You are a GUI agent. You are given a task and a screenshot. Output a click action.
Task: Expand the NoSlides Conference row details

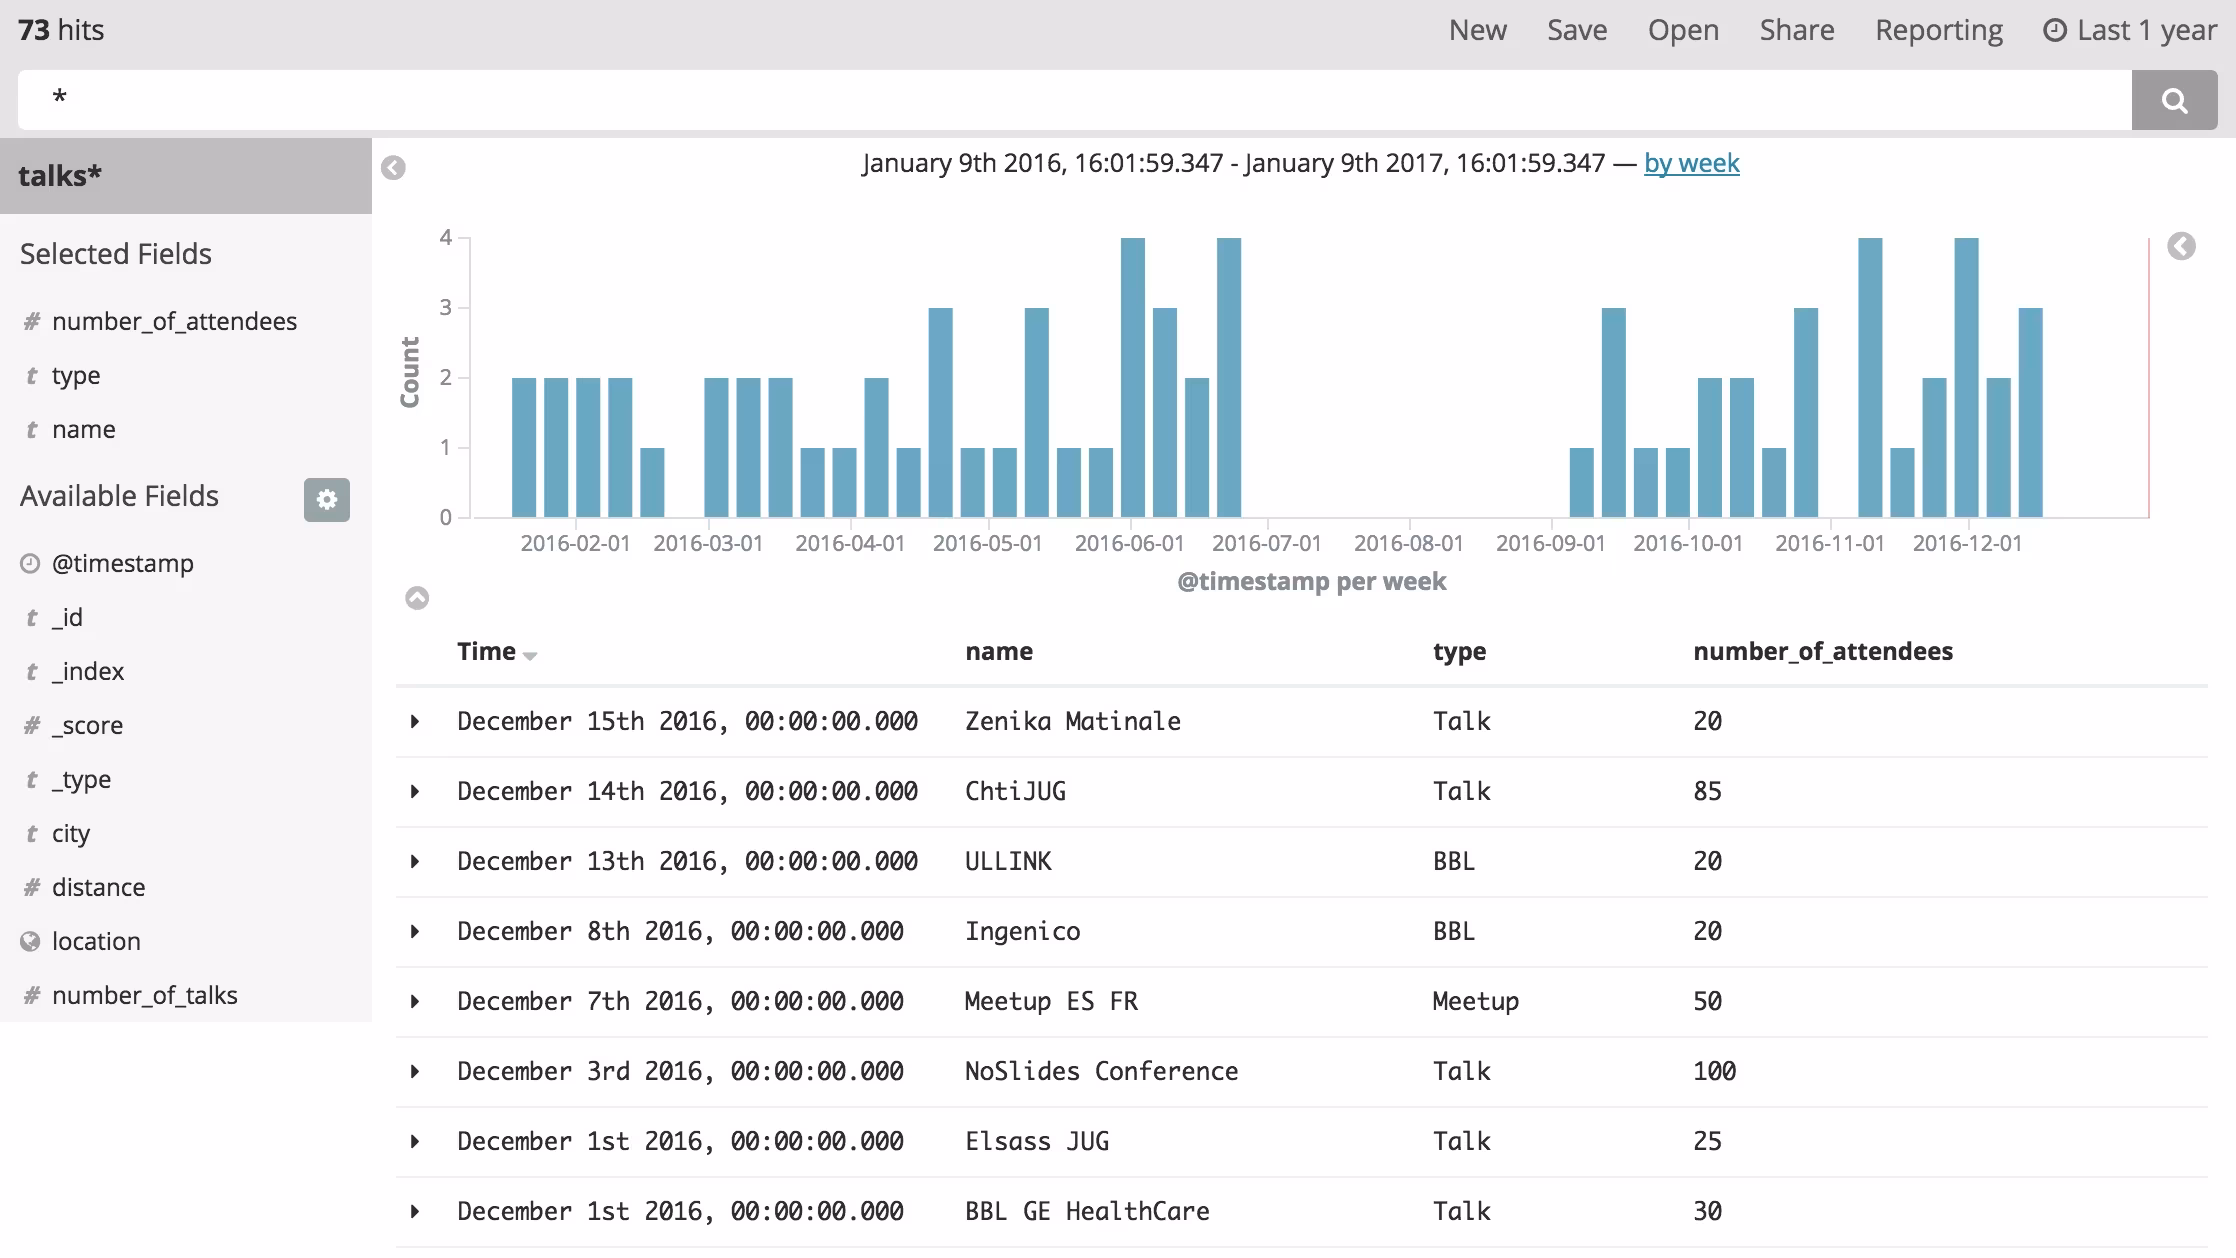pos(415,1071)
